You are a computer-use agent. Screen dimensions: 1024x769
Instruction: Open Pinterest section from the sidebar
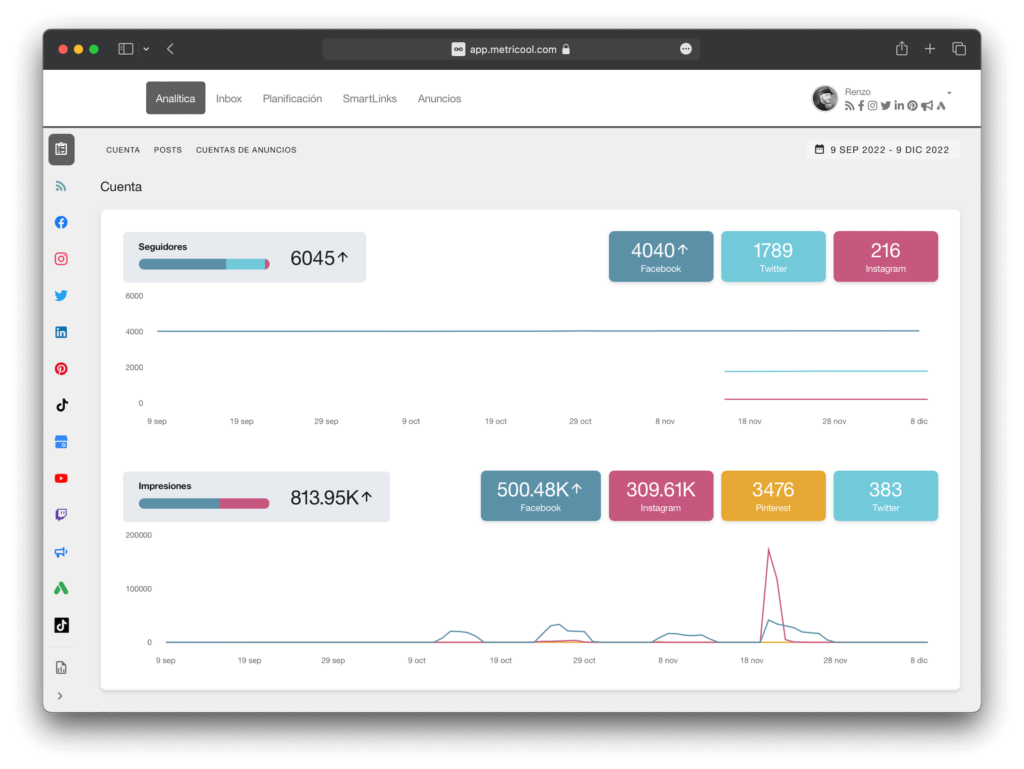pyautogui.click(x=61, y=369)
